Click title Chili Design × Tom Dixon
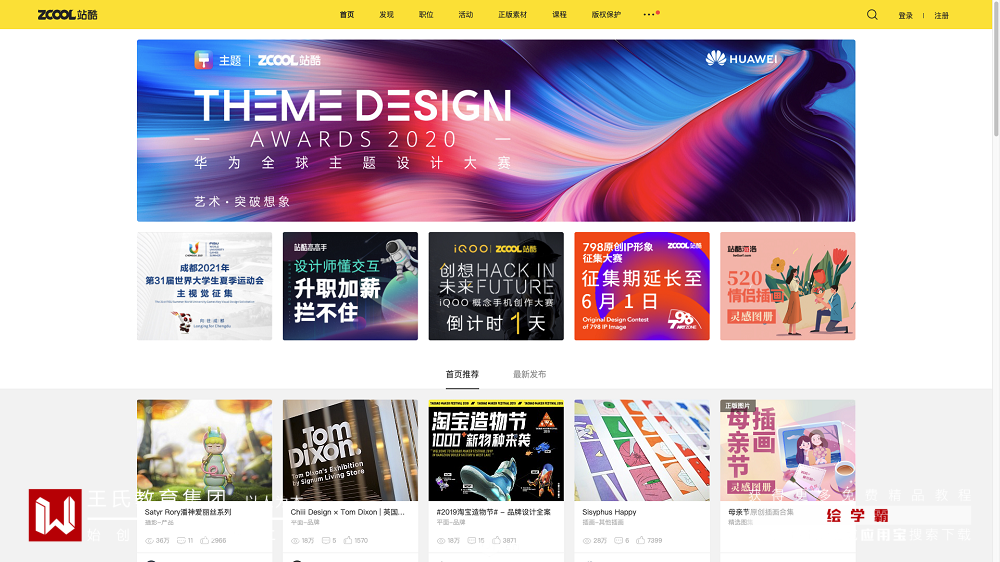The image size is (1000, 562). click(x=348, y=512)
